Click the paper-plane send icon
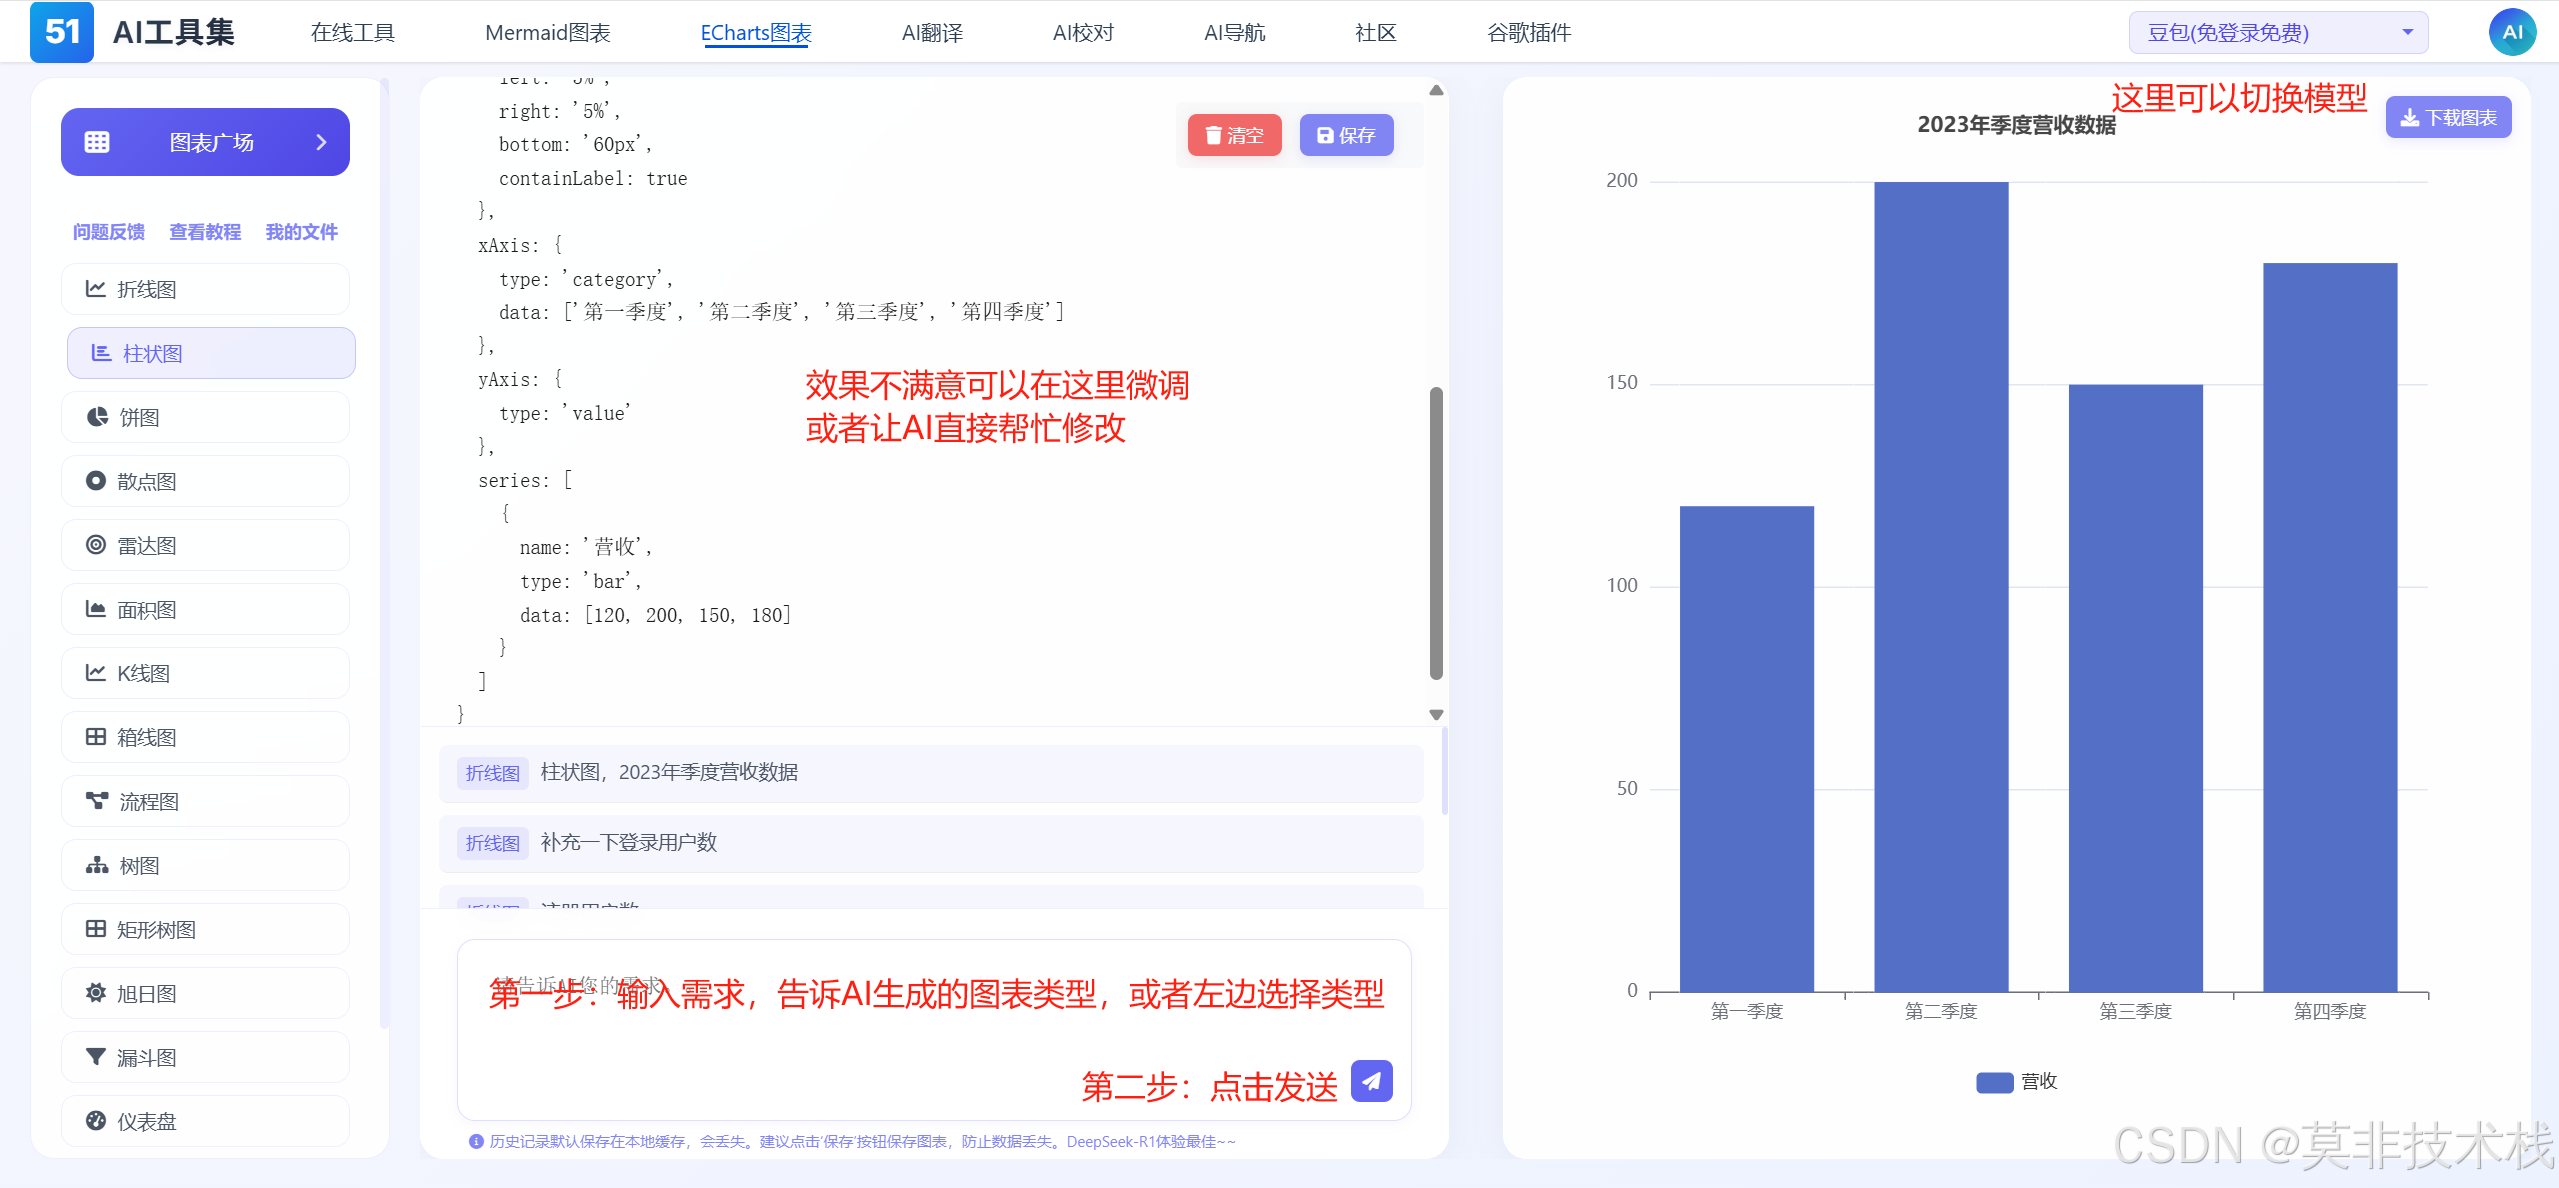Screen dimensions: 2559x1188 [1371, 1081]
